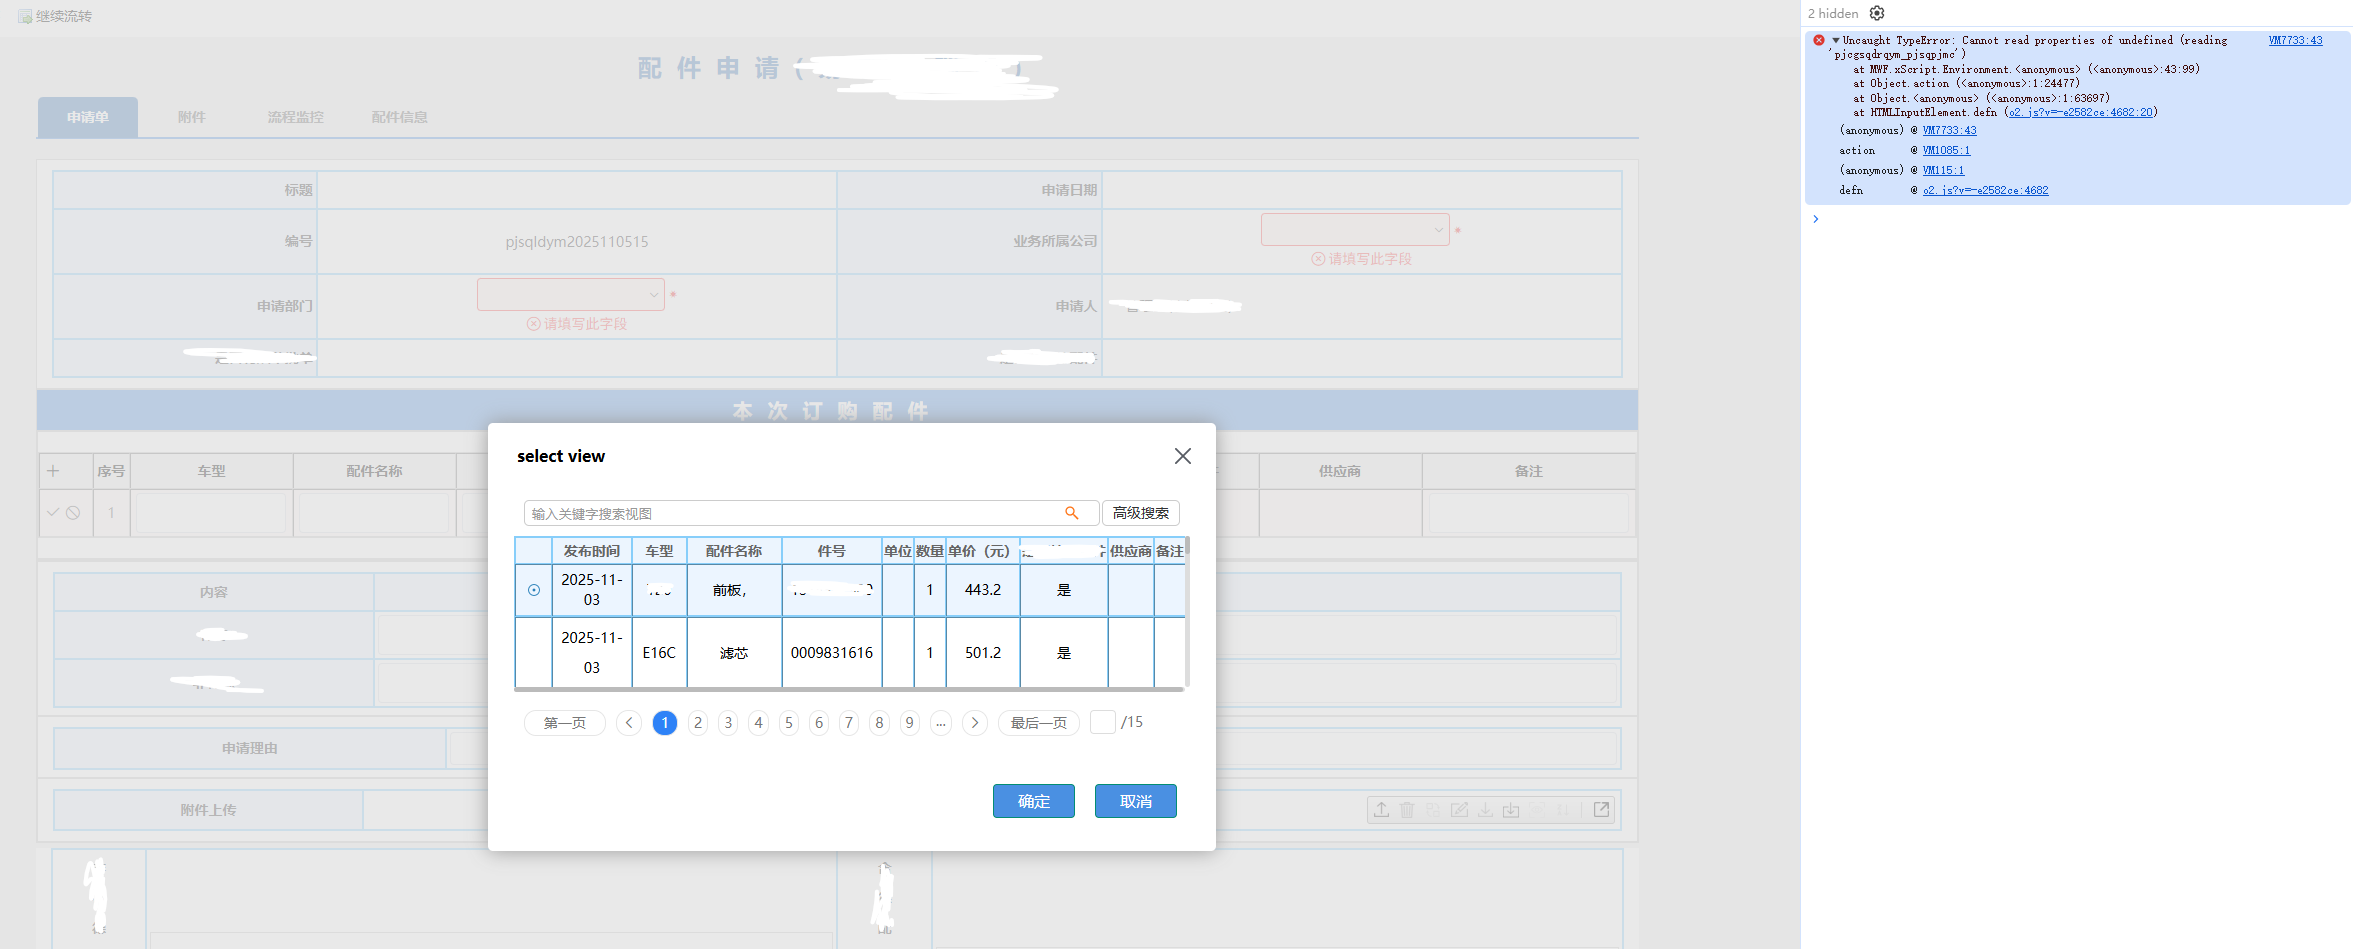Go to the next page arrow
2353x949 pixels.
[x=975, y=723]
